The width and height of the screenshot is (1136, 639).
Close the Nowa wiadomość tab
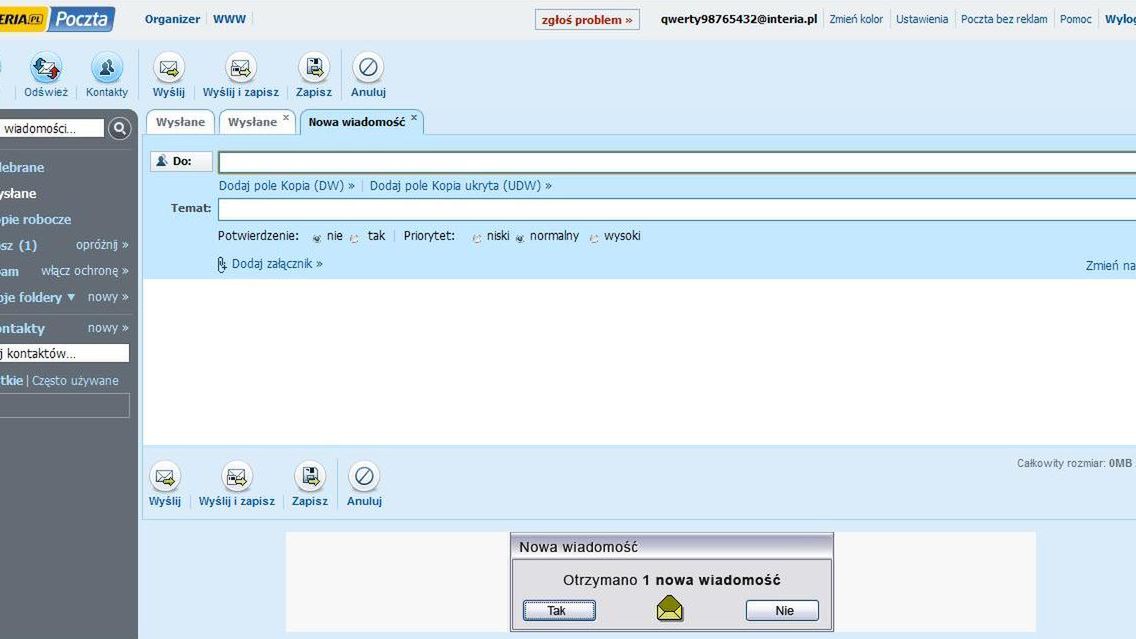coord(414,117)
